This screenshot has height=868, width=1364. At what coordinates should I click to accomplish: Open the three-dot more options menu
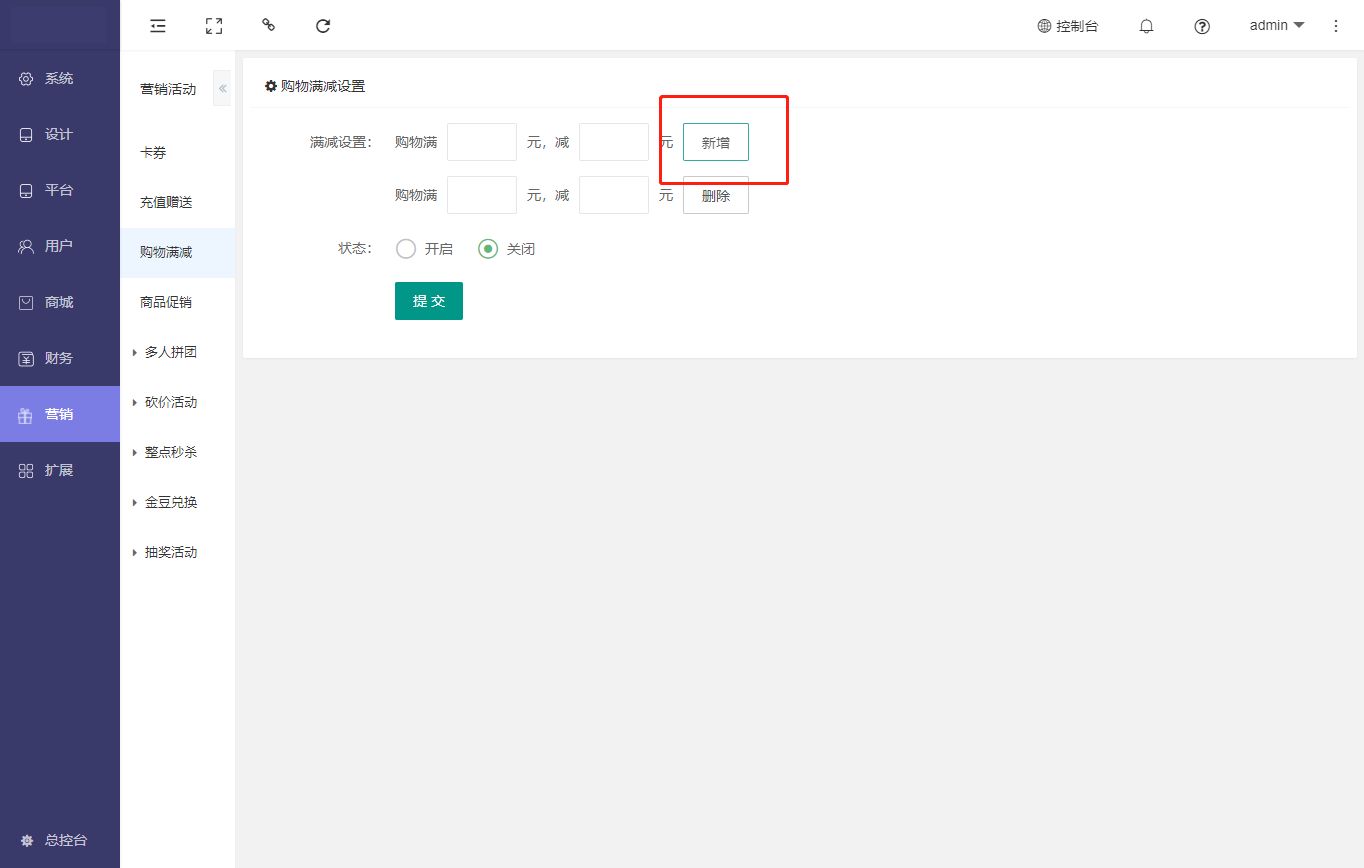pos(1336,26)
